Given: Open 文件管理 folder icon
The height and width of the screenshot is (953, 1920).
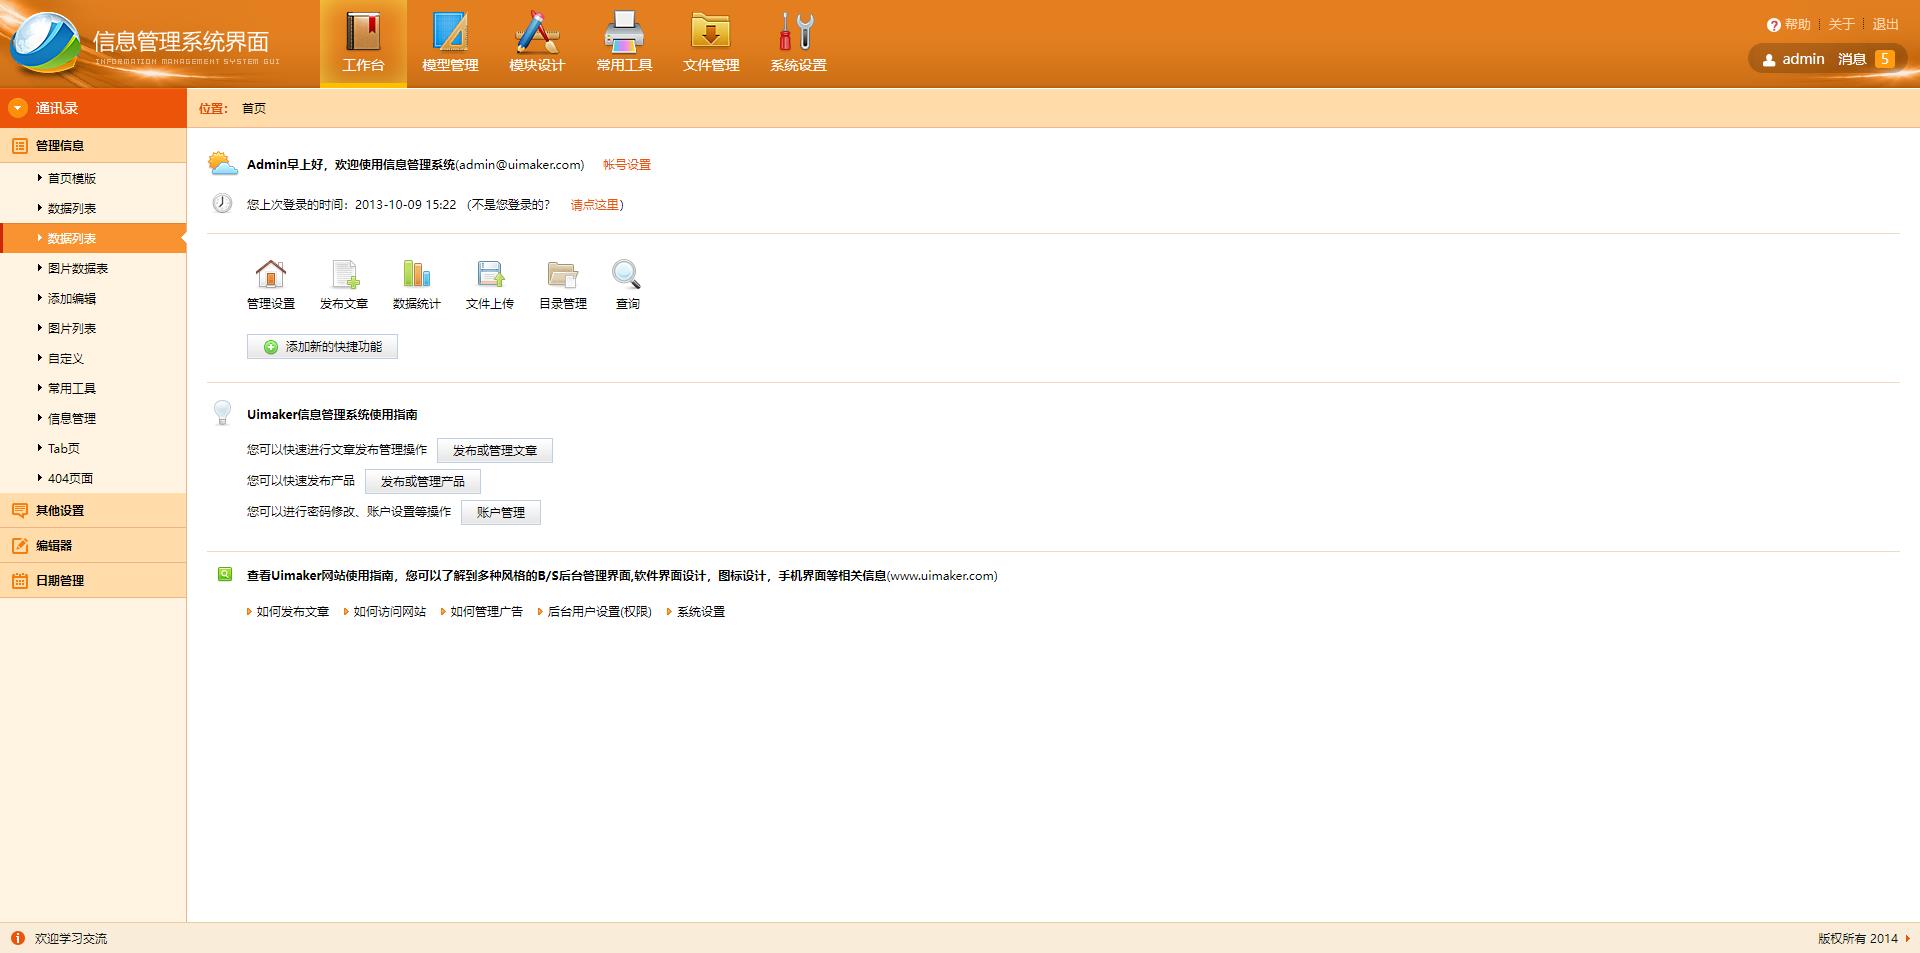Looking at the screenshot, I should click(711, 32).
